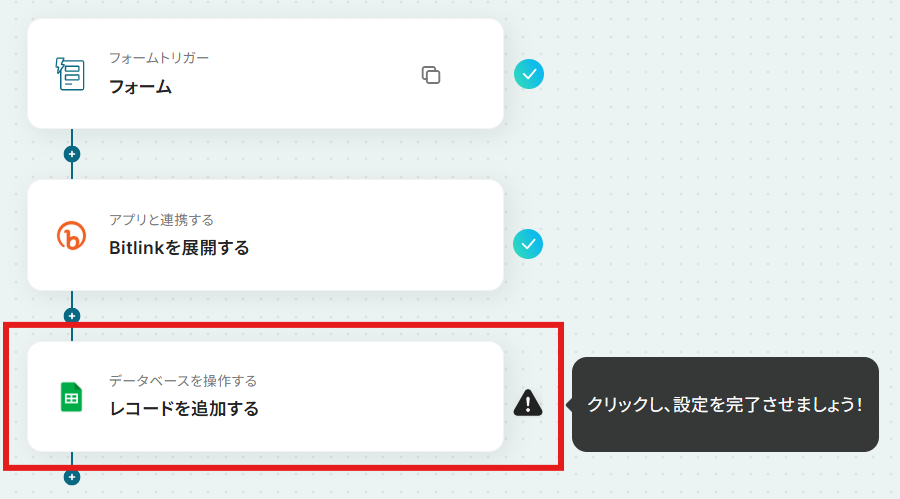The width and height of the screenshot is (900, 499).
Task: Select the Bitlinkを展開する title text
Action: point(179,248)
